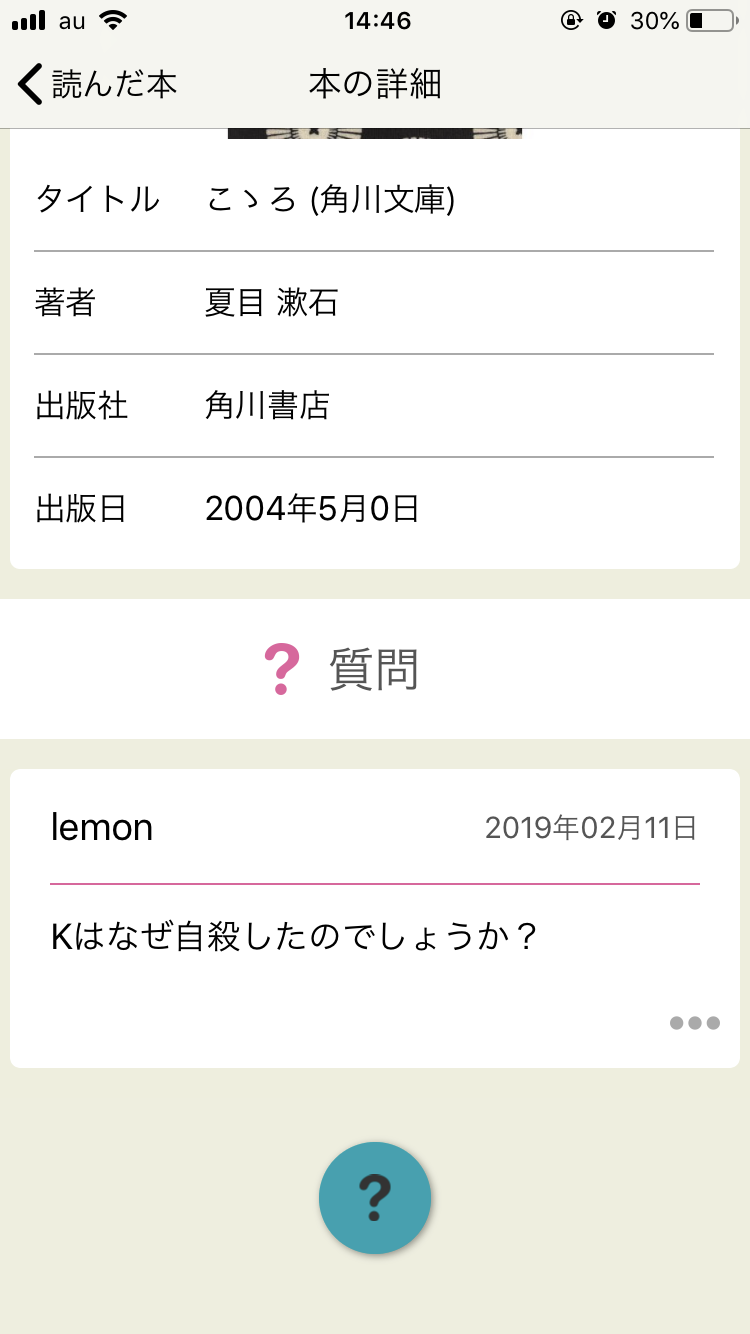Tap the author name 夏目 漱石
The image size is (750, 1334).
pyautogui.click(x=271, y=303)
